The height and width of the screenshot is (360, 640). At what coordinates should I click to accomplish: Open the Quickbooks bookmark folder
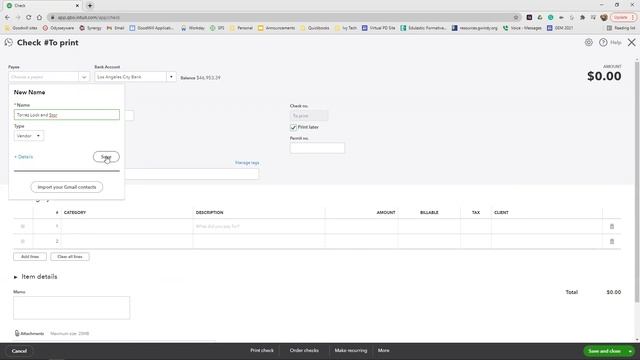pos(314,28)
